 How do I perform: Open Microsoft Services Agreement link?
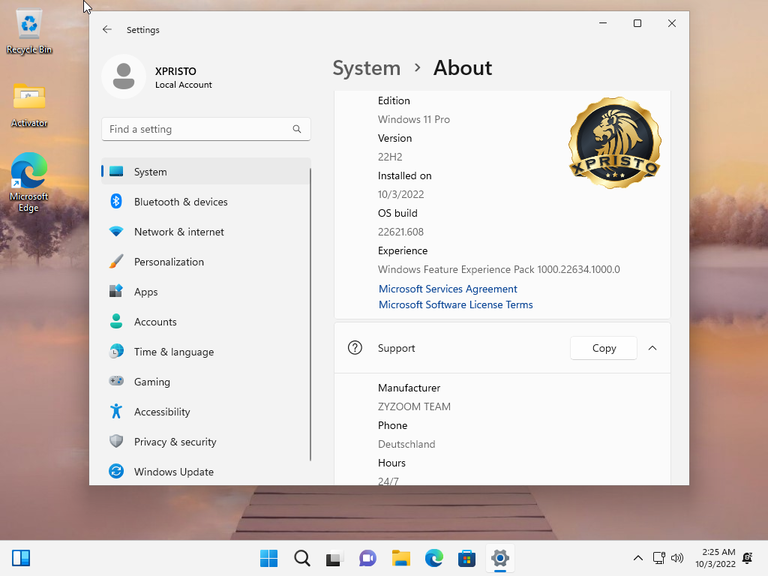coord(448,289)
